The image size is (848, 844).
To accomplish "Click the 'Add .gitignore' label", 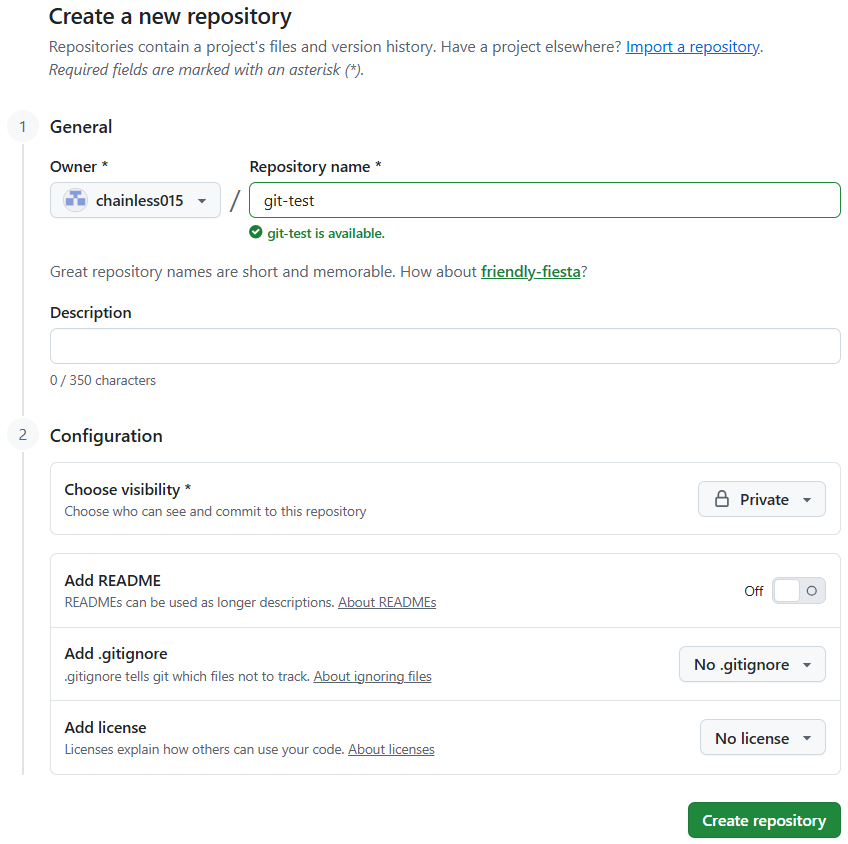I will click(x=116, y=654).
